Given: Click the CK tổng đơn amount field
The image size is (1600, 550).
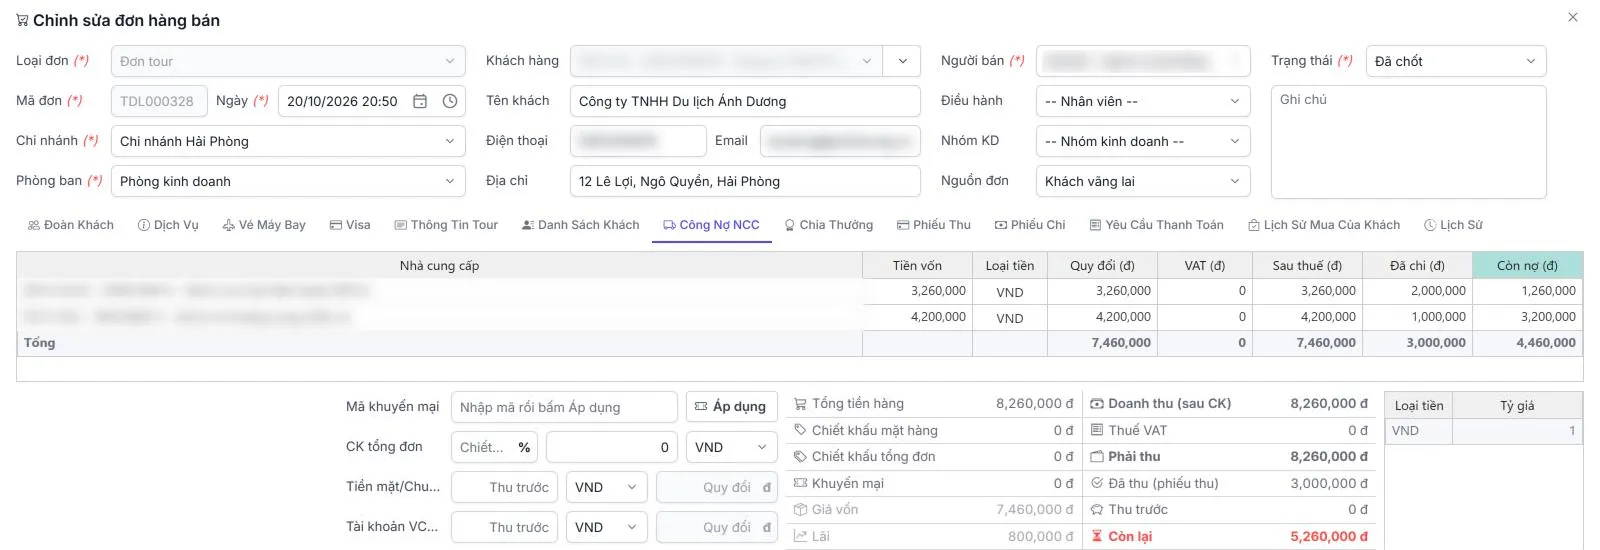Looking at the screenshot, I should tap(612, 447).
